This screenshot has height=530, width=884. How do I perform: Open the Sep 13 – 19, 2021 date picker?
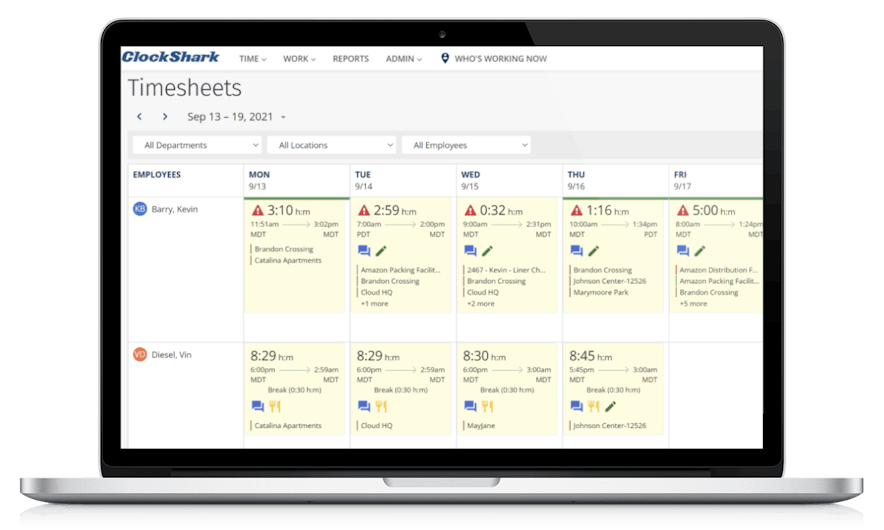236,117
